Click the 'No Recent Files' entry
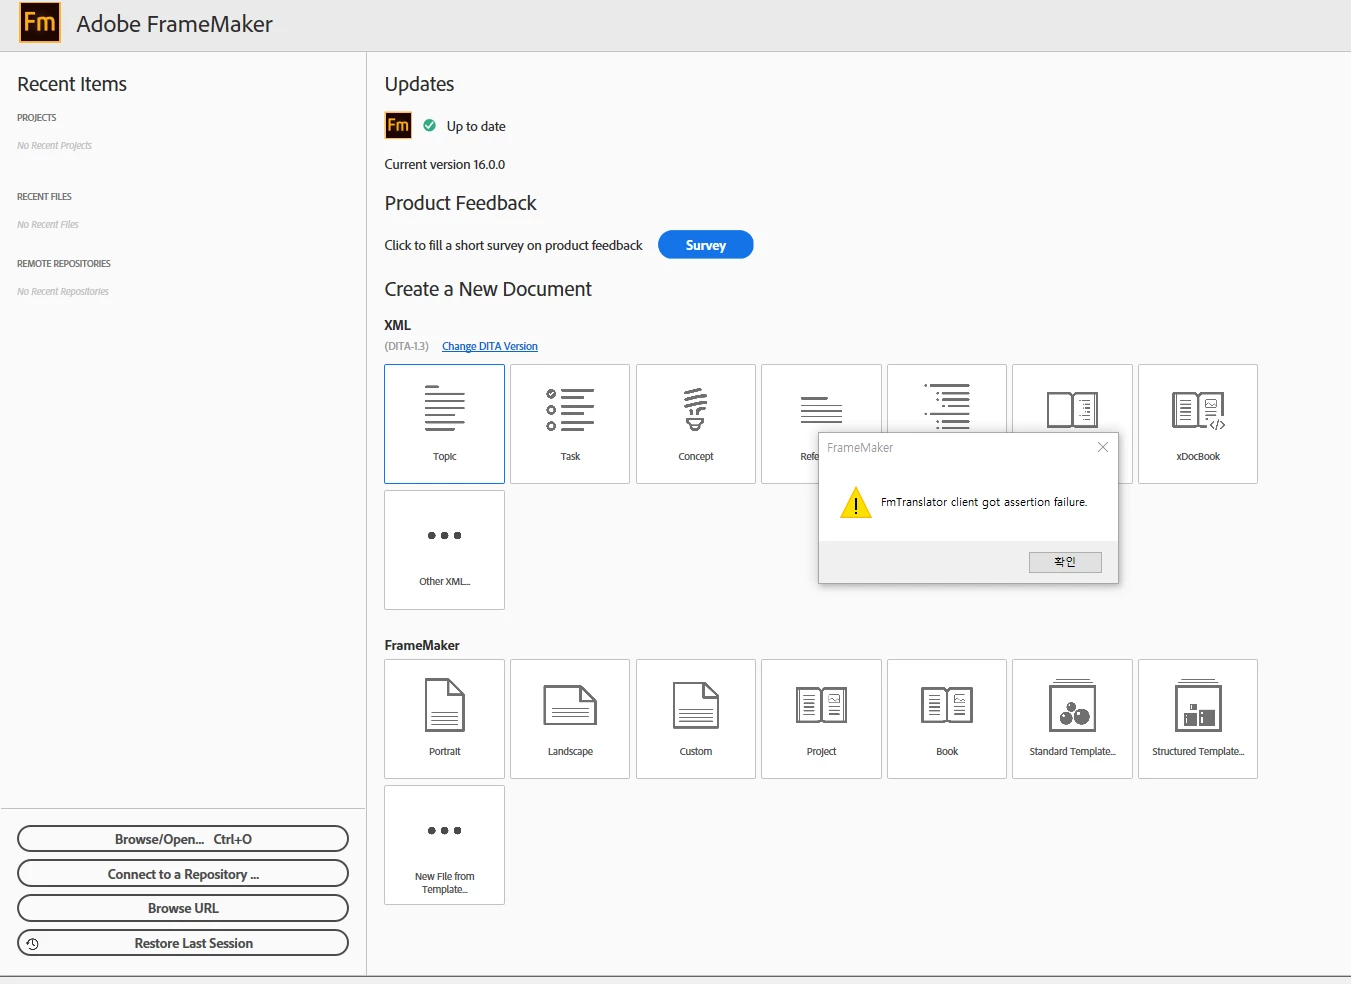 click(x=48, y=225)
